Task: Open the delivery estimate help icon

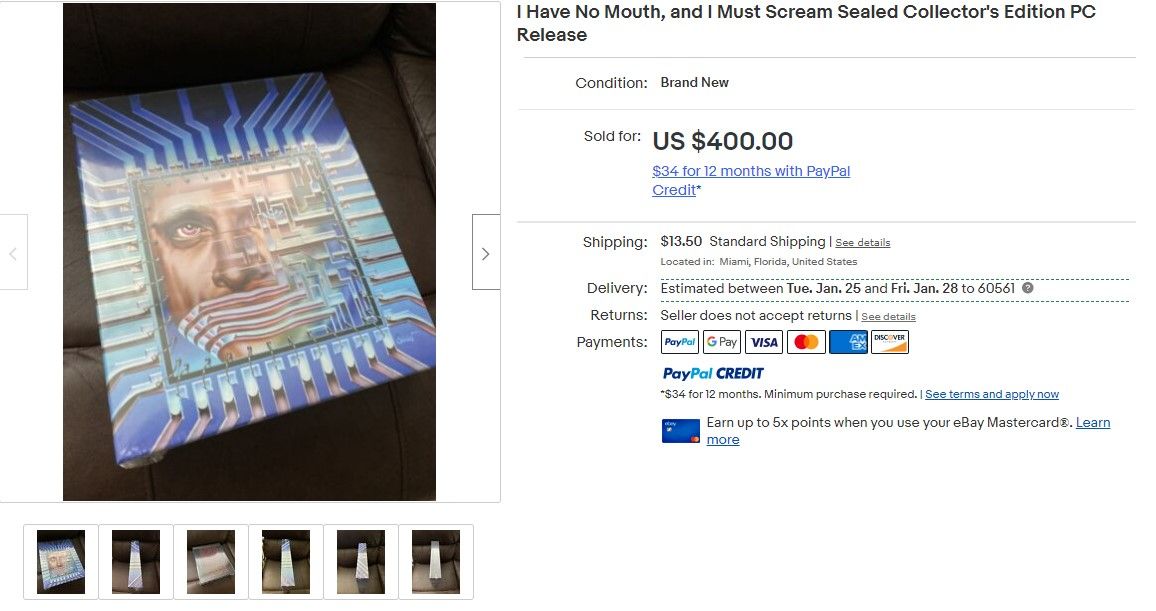Action: [1027, 288]
